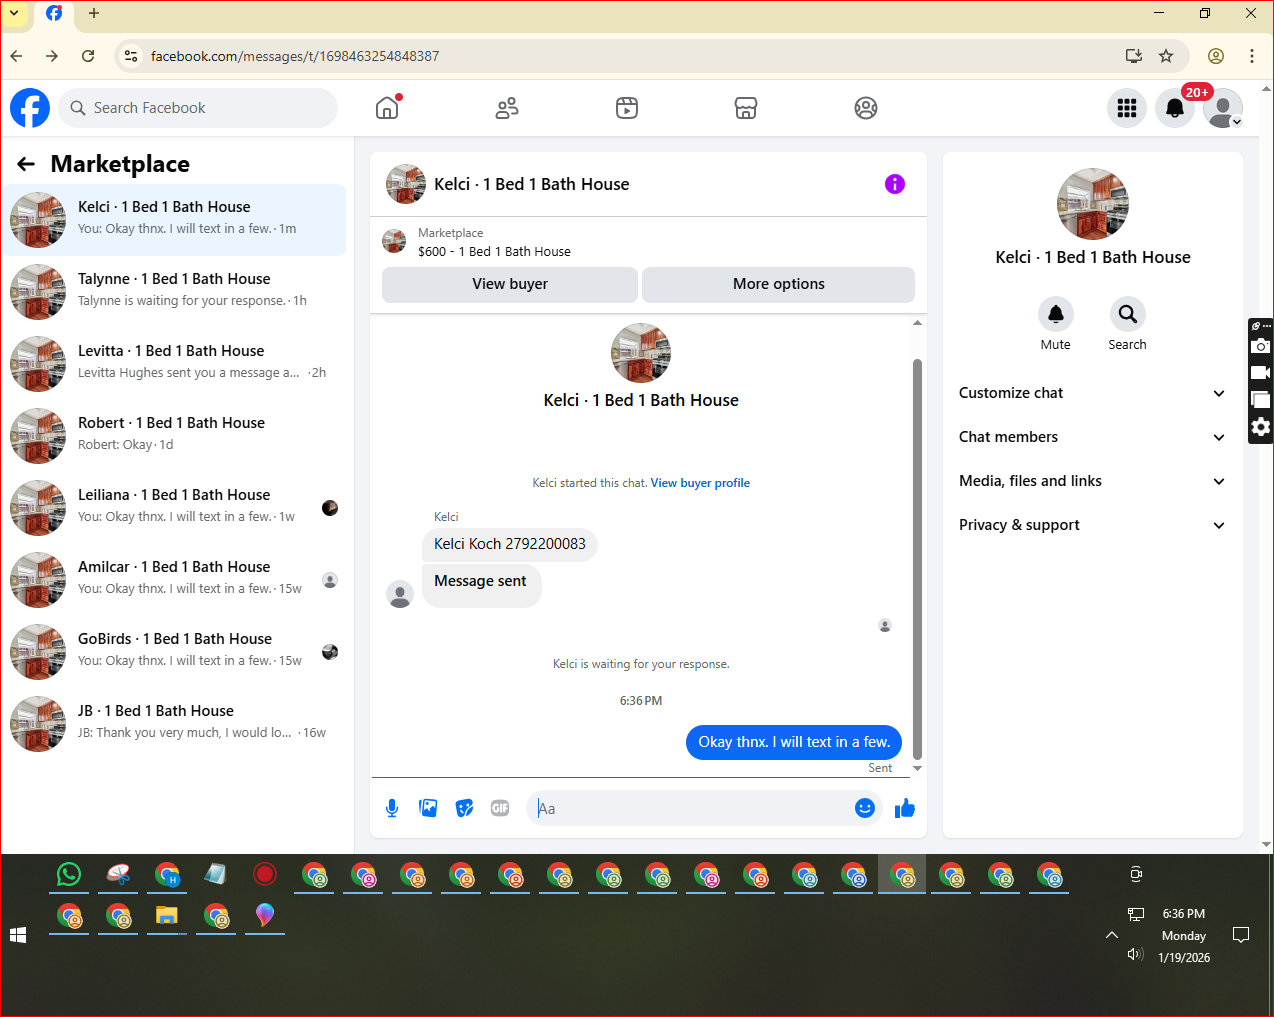Screen dimensions: 1274x1017
Task: Expand Customize chat section
Action: coord(1092,393)
